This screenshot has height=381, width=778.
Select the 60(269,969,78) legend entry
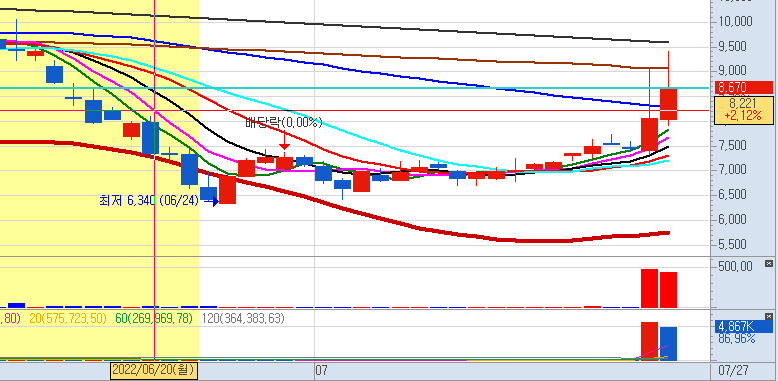(153, 318)
